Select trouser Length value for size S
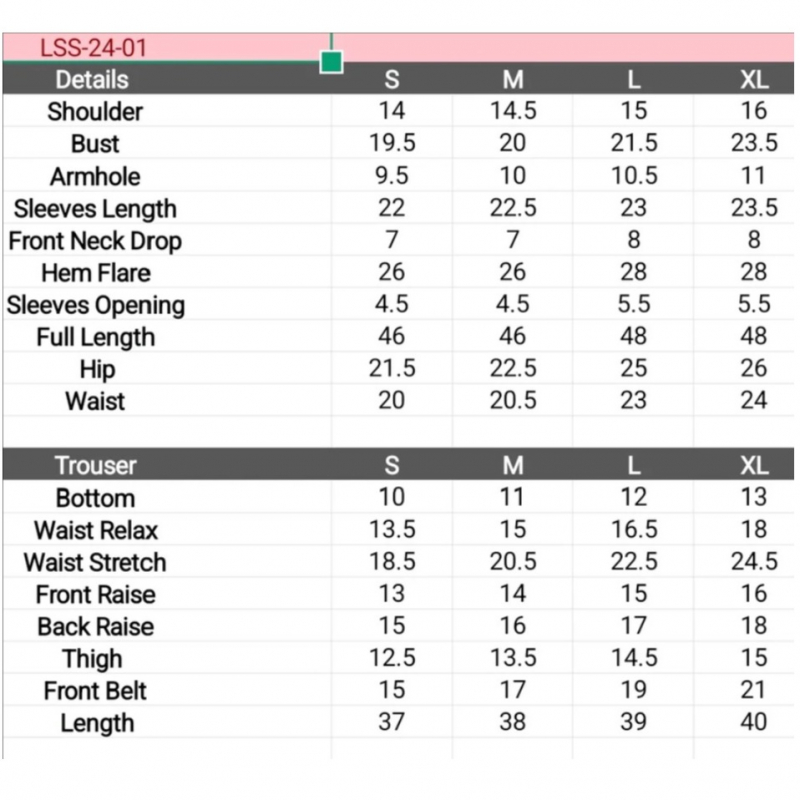Image resolution: width=800 pixels, height=800 pixels. pyautogui.click(x=392, y=722)
